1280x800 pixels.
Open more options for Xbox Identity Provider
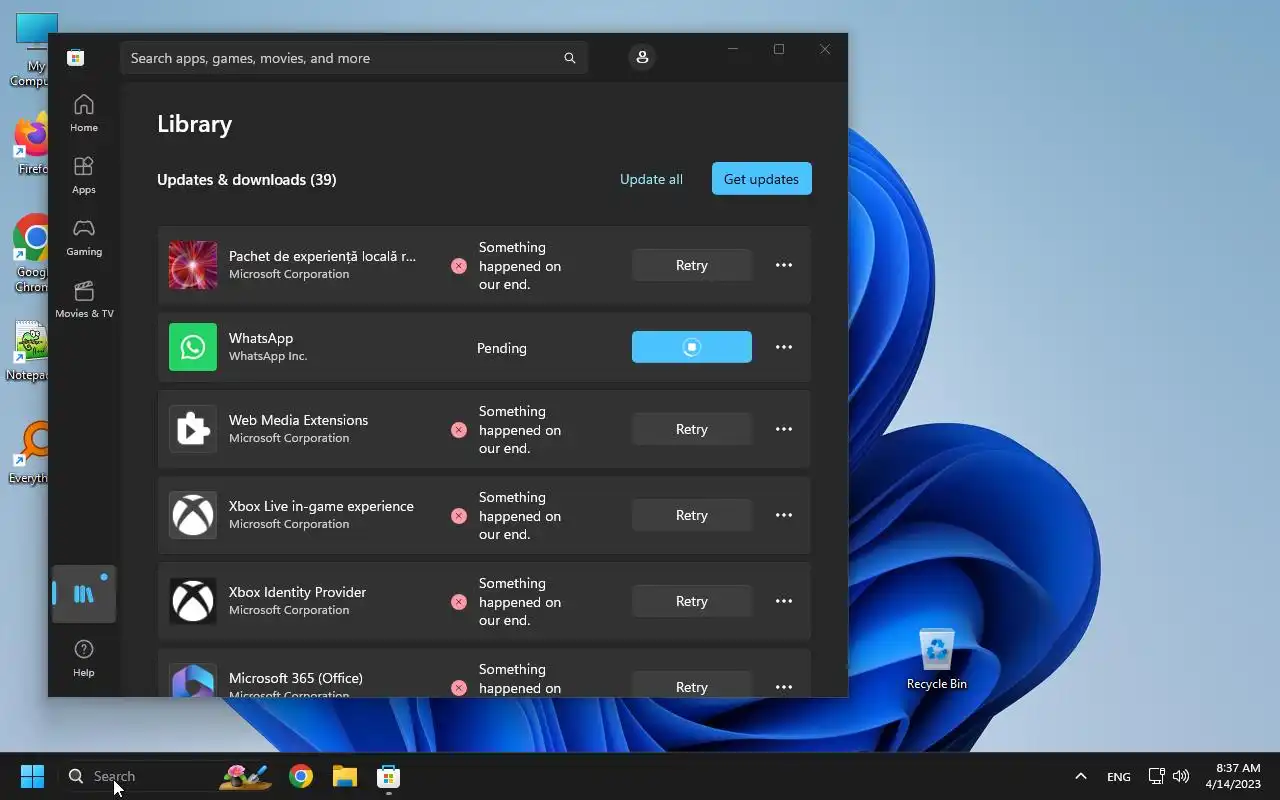pos(784,601)
